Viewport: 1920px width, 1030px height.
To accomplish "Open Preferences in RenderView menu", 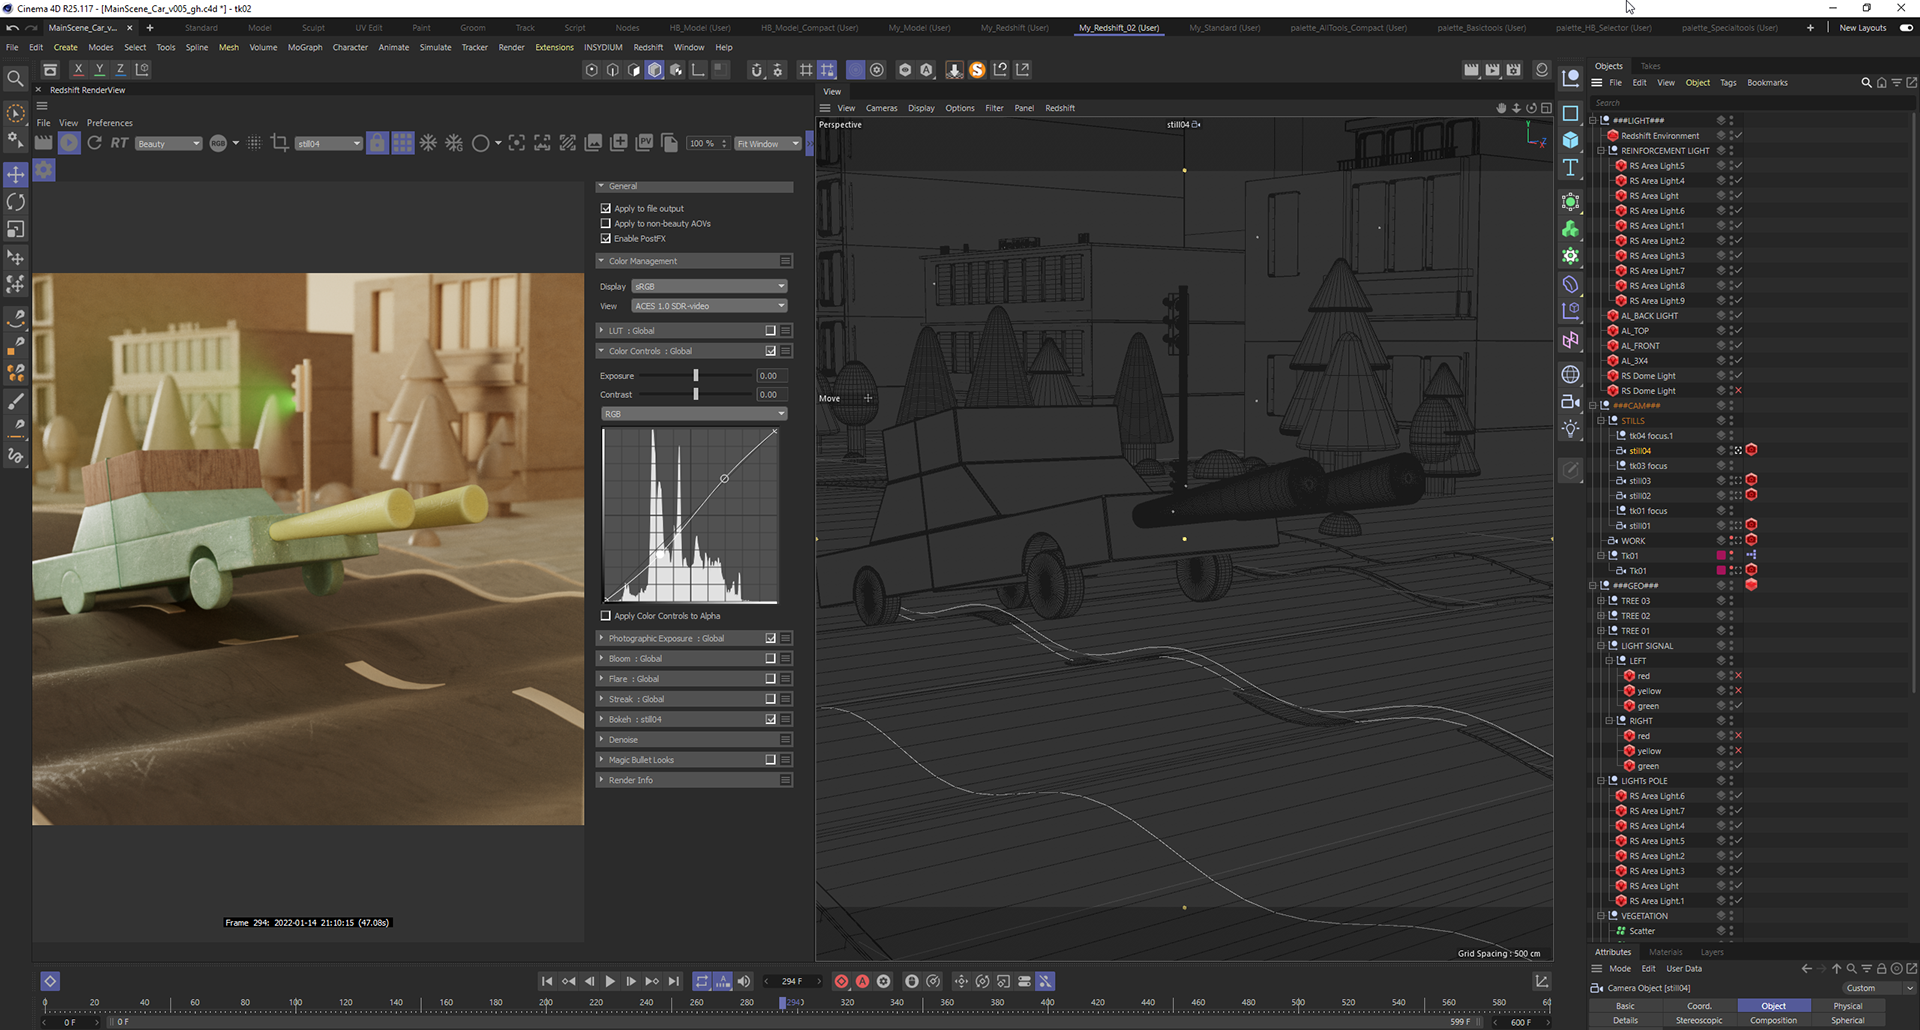I will point(110,123).
